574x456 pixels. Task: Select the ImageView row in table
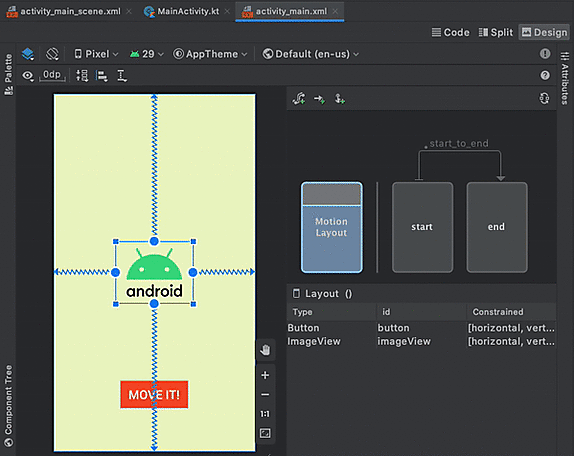click(421, 341)
